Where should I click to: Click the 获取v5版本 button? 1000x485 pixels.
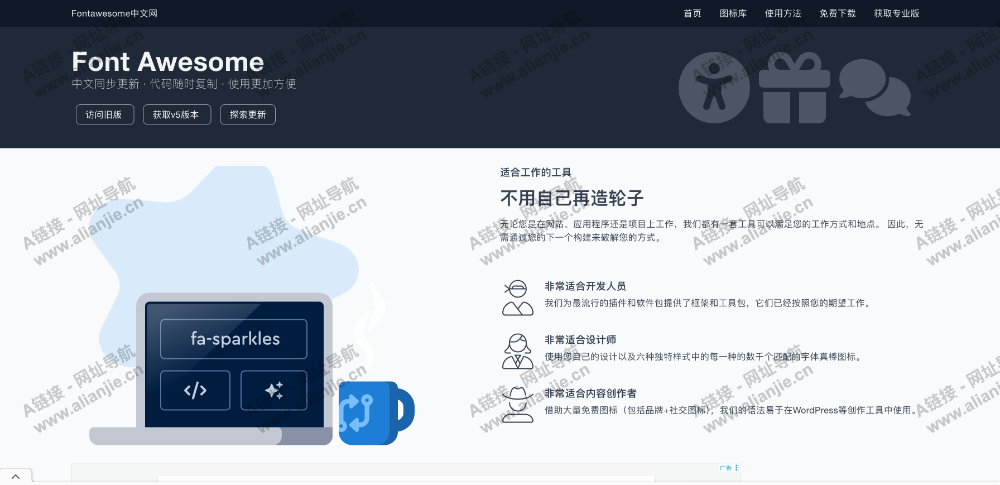tap(177, 115)
